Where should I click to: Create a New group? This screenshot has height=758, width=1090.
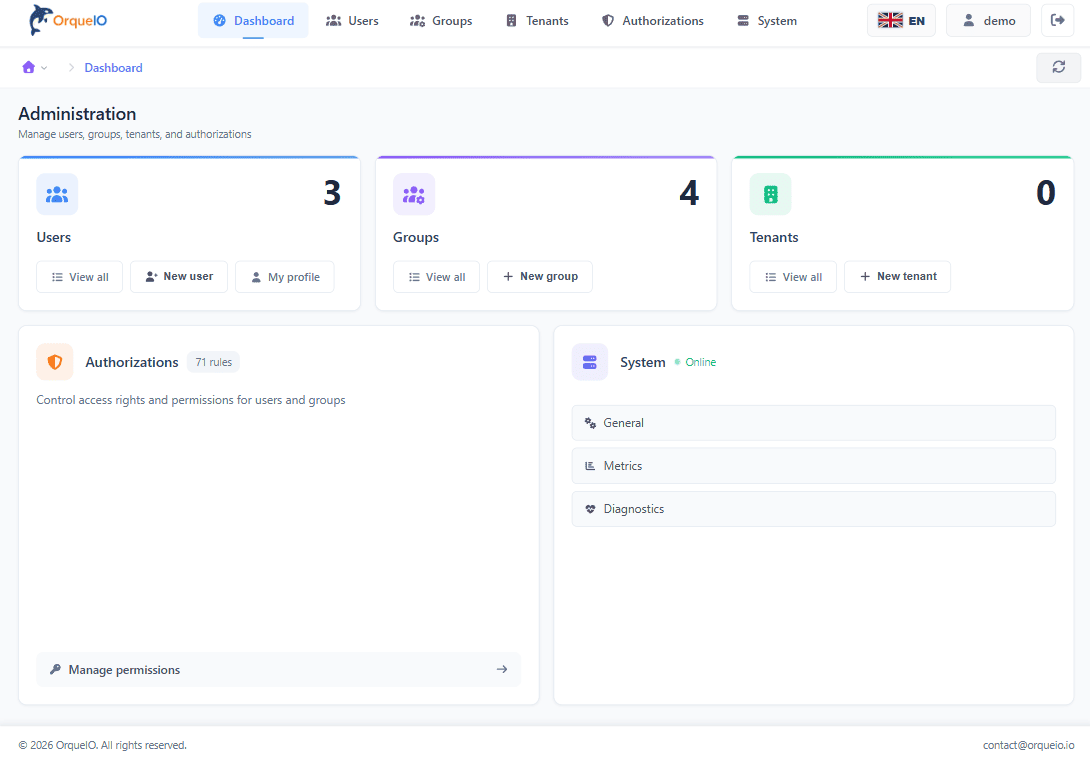tap(539, 277)
